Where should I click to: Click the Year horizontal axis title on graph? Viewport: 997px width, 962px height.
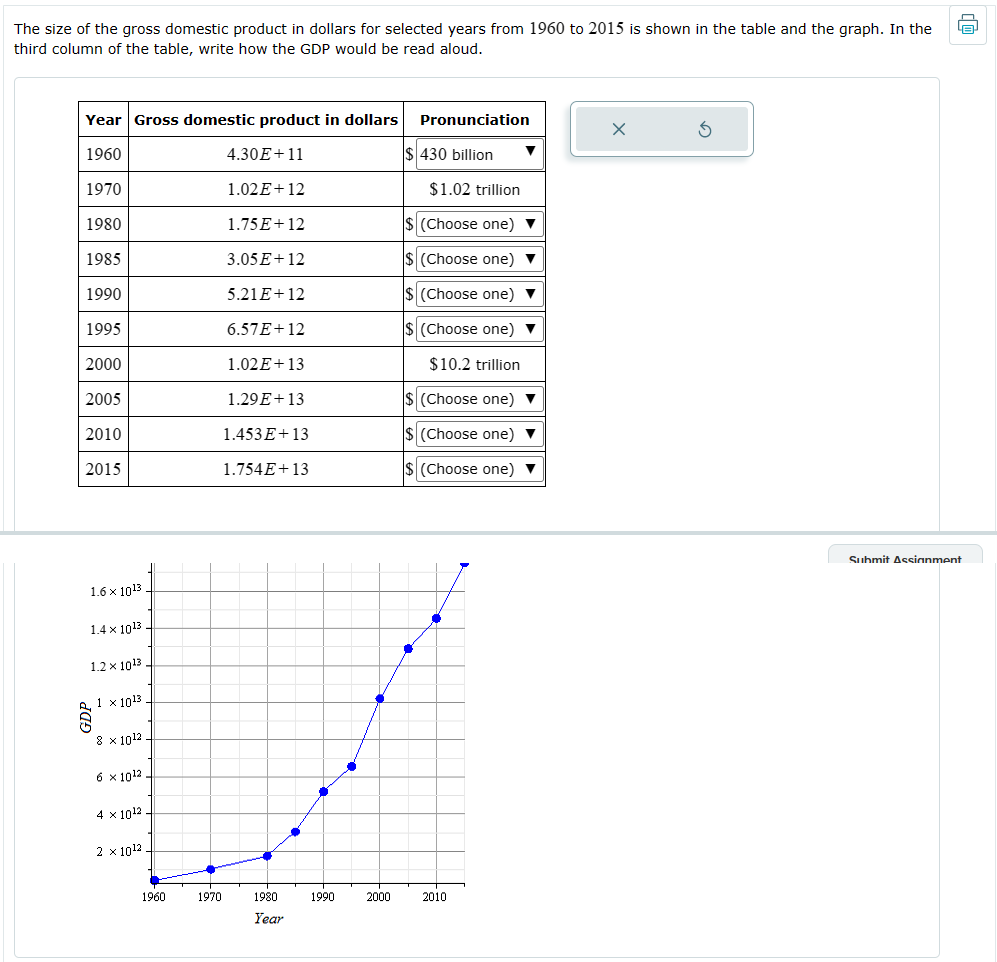(x=268, y=918)
